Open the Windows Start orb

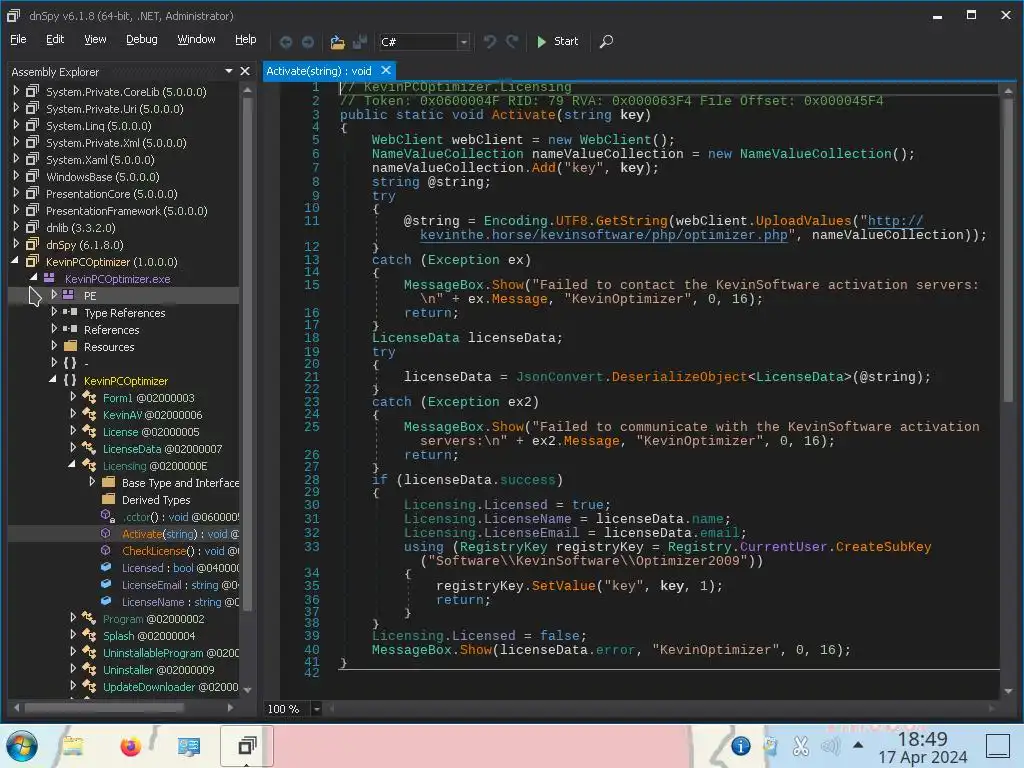(22, 746)
